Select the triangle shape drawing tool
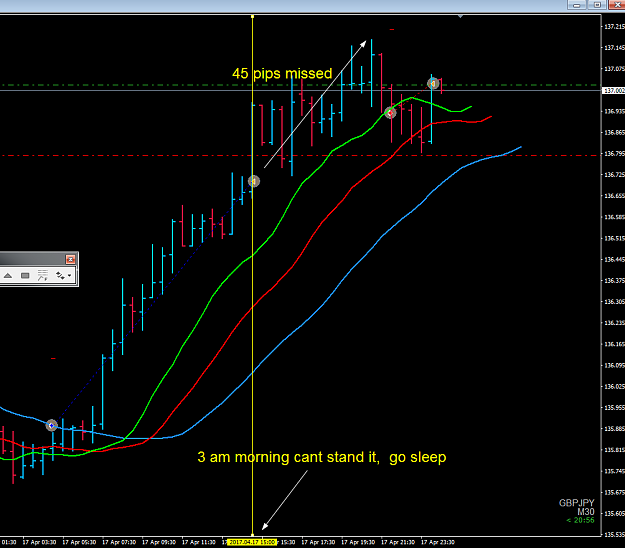 pyautogui.click(x=8, y=275)
